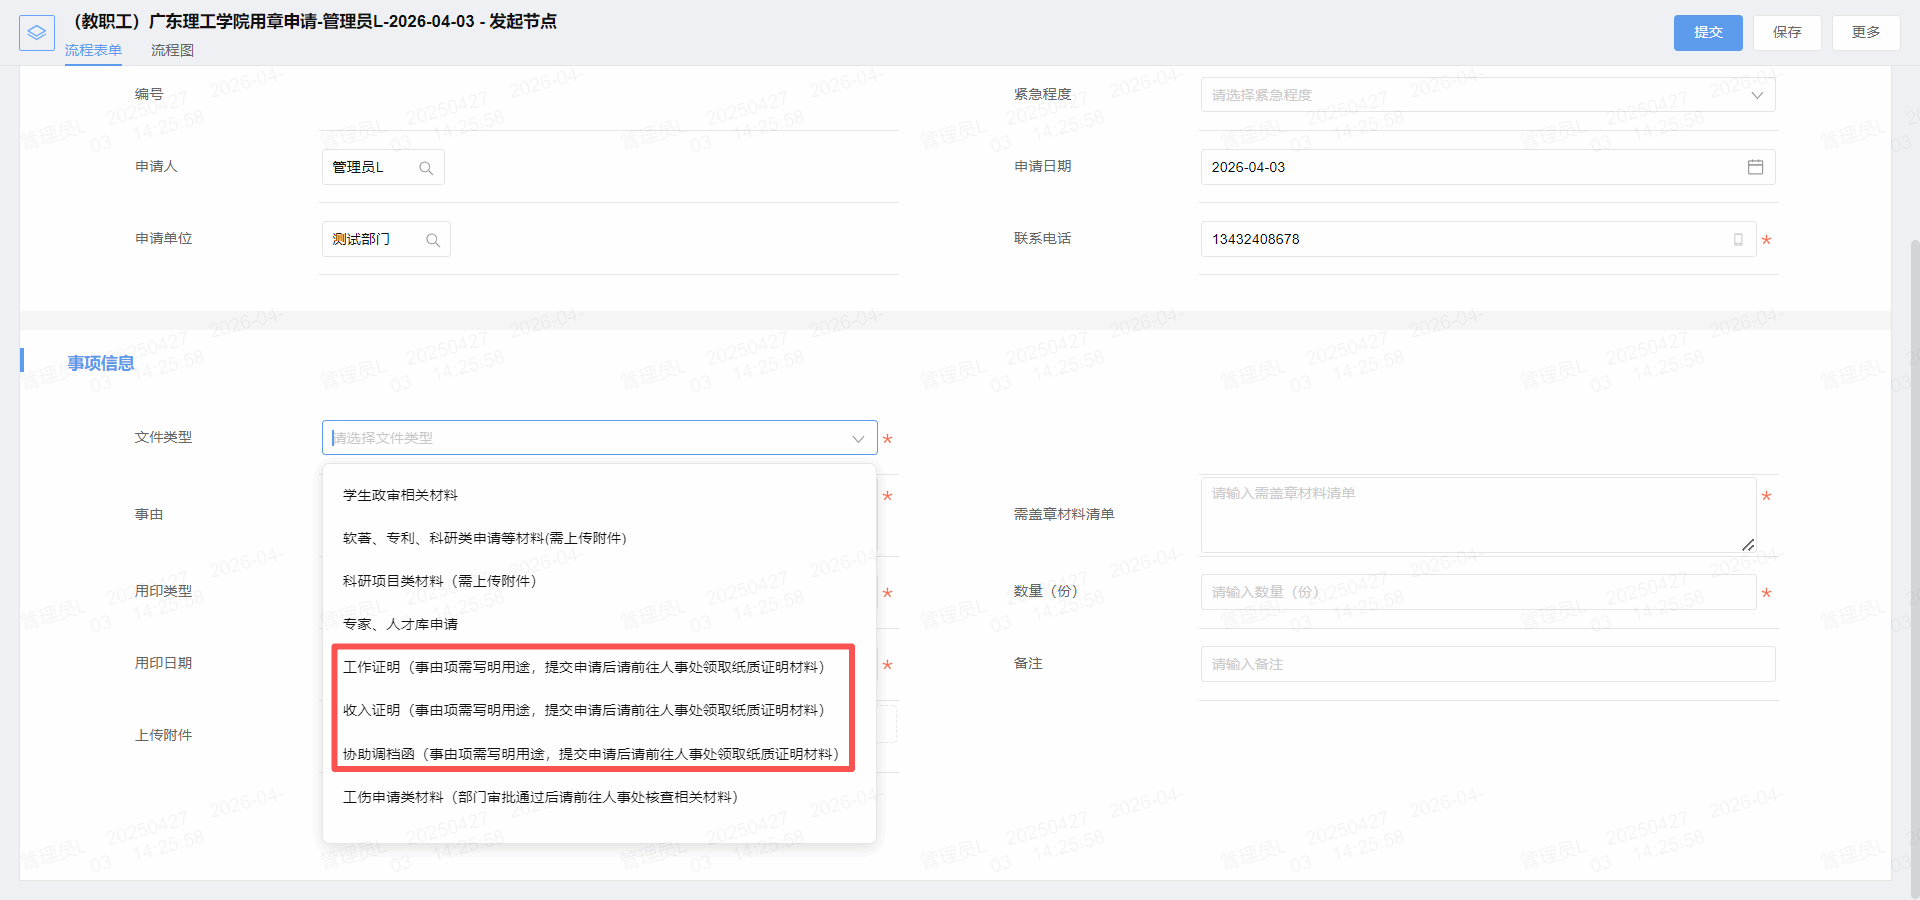Click the 申请人 field showing 管理员L
Image resolution: width=1920 pixels, height=900 pixels.
coord(383,167)
